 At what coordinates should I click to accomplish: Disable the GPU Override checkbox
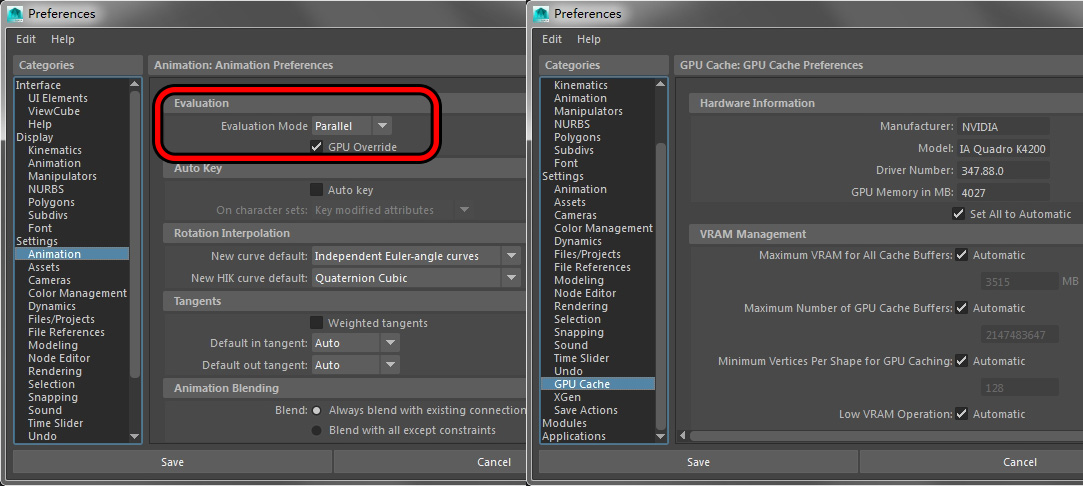(317, 147)
